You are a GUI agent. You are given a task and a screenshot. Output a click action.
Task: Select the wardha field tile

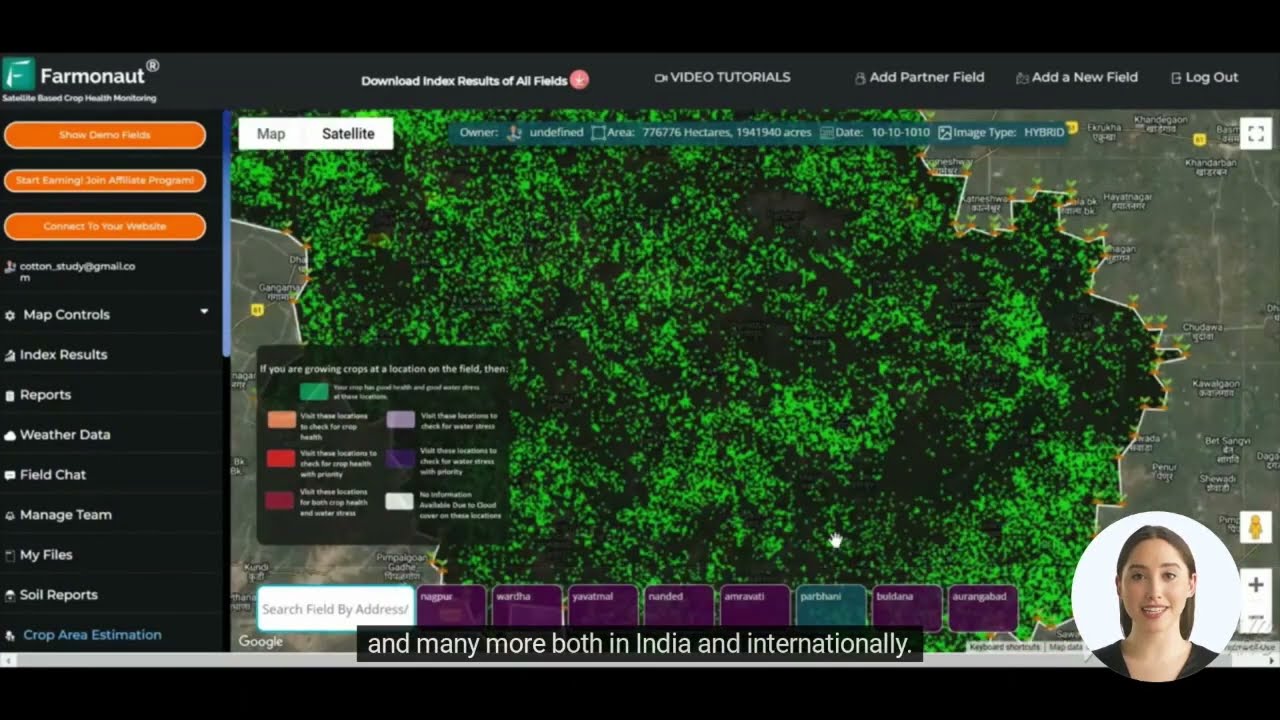tap(527, 607)
